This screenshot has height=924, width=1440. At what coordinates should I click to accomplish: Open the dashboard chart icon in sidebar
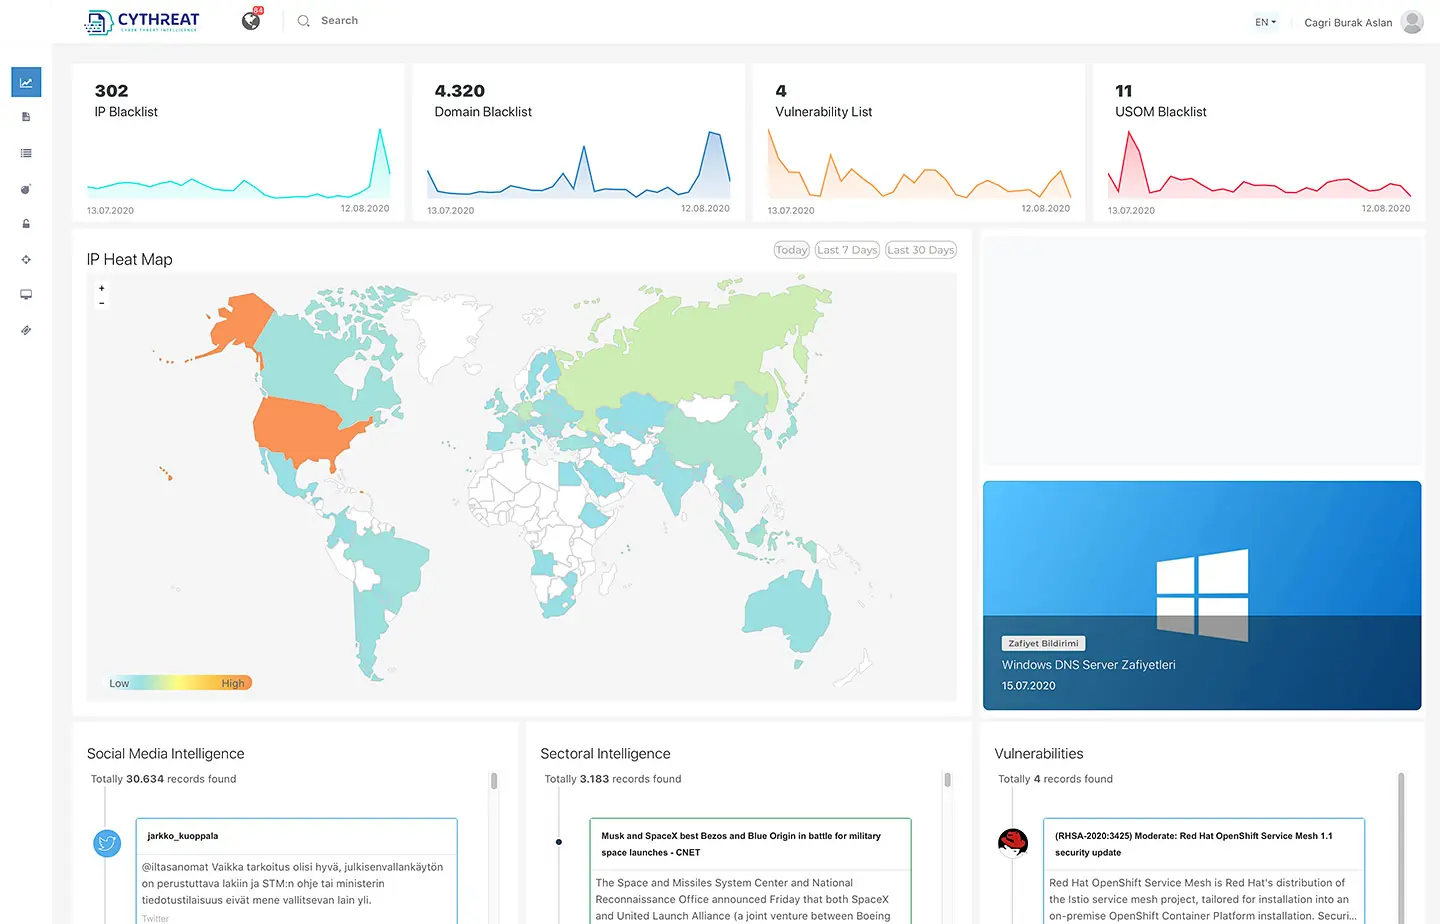(26, 83)
